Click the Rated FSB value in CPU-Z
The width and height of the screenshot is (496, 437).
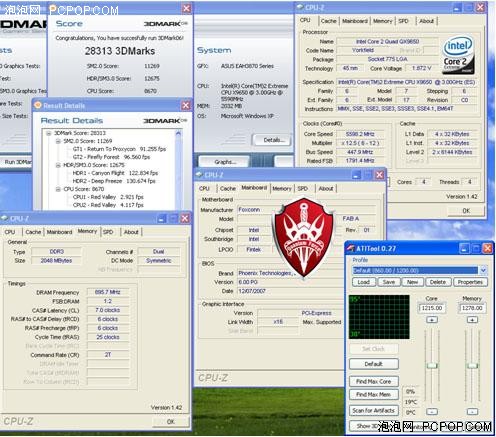click(360, 161)
